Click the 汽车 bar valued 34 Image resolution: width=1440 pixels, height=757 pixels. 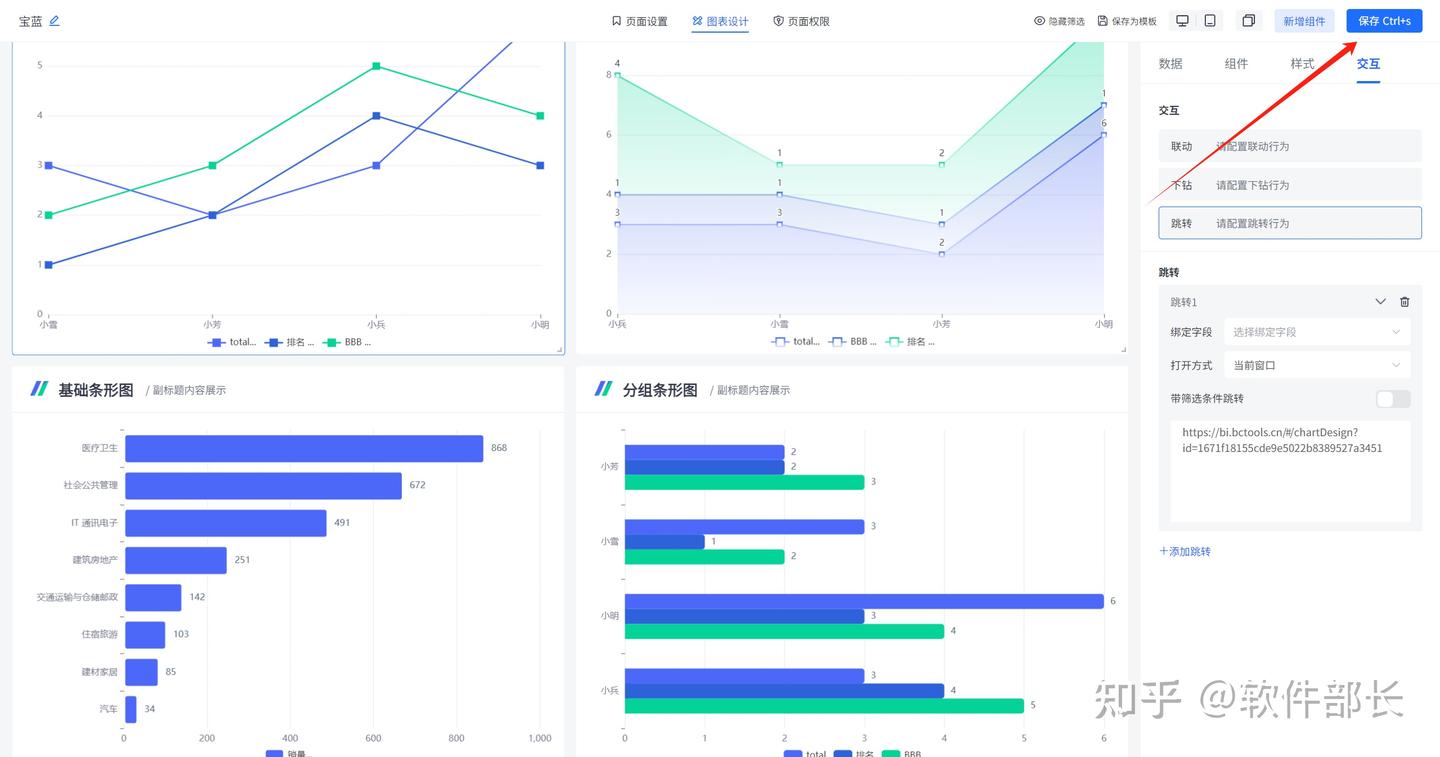131,709
